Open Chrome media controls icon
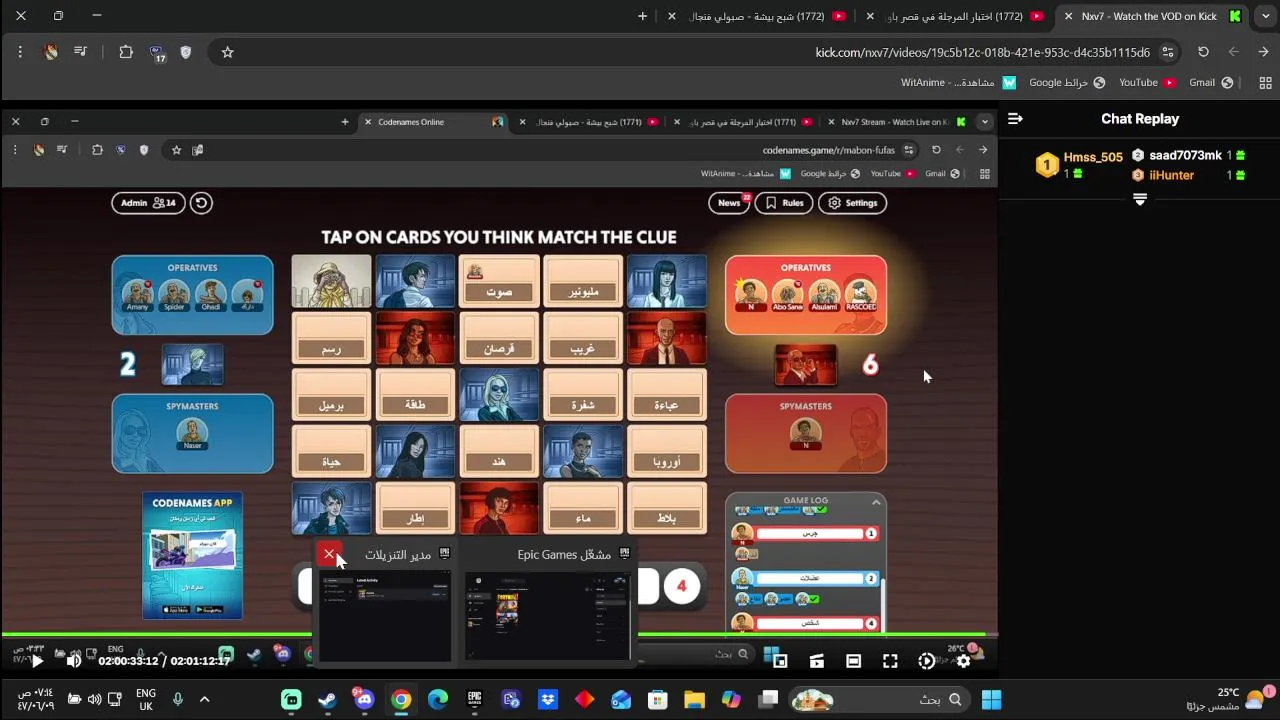The width and height of the screenshot is (1280, 720). point(80,52)
